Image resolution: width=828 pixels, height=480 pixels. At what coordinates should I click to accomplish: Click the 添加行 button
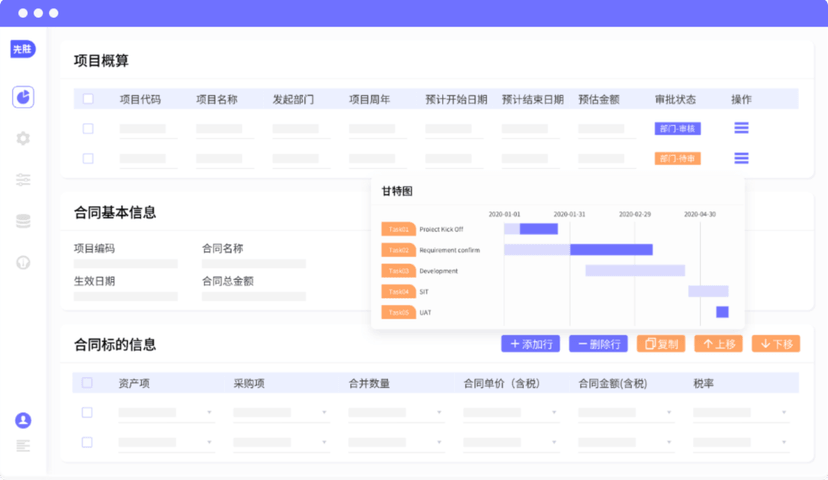(531, 344)
